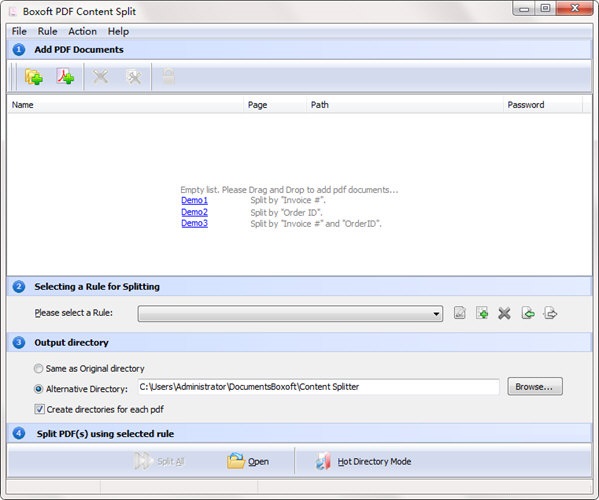Click the Open folder icon at bottom
This screenshot has width=599, height=500.
(x=236, y=461)
